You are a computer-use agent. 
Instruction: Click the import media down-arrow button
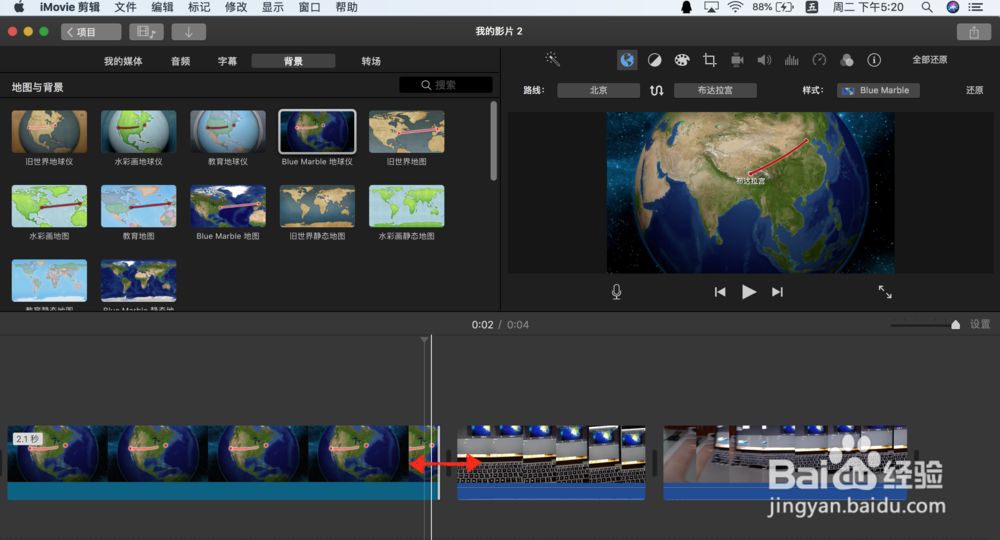(x=189, y=32)
